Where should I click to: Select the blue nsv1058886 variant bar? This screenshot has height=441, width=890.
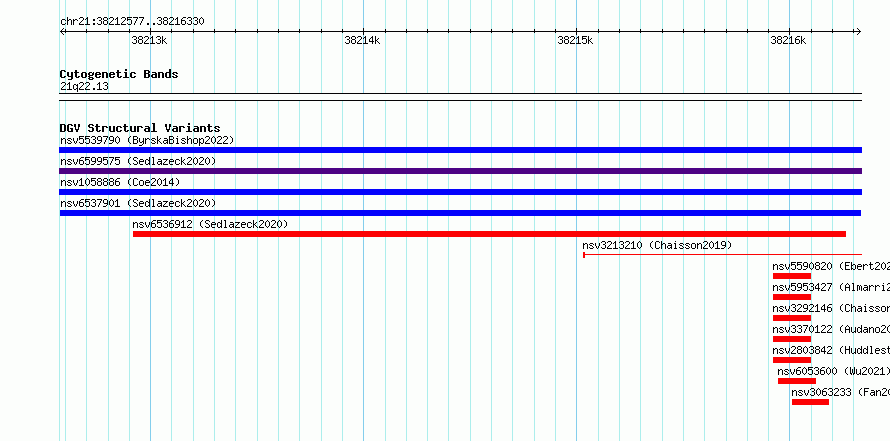[x=460, y=192]
